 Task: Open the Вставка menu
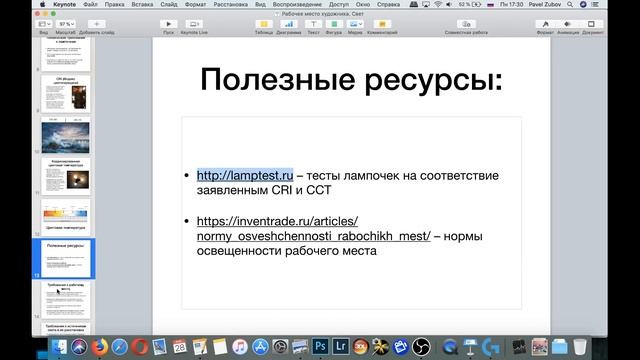[x=142, y=4]
